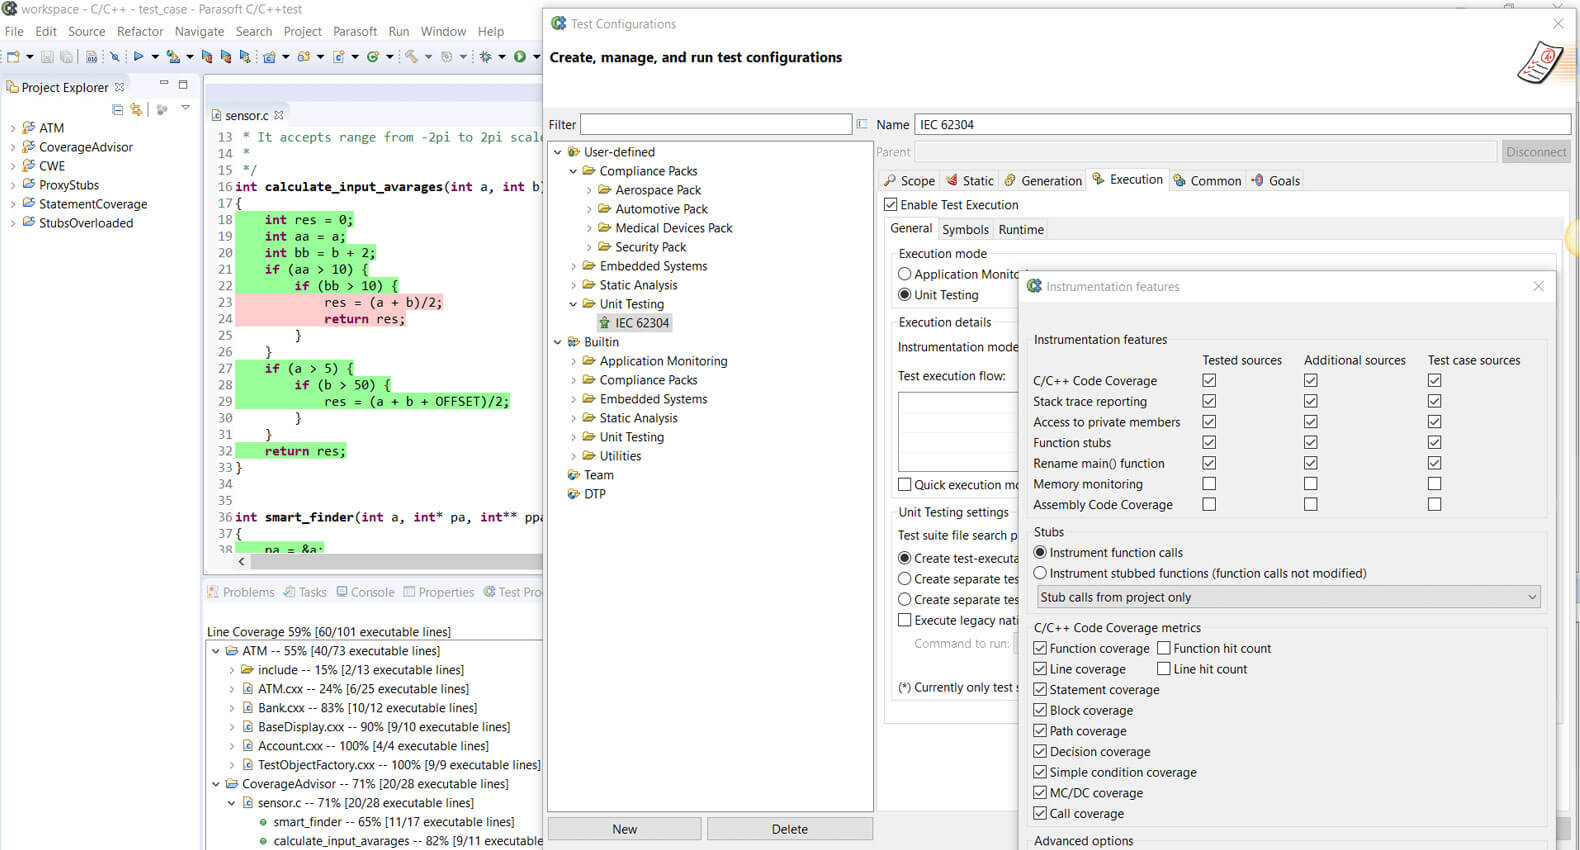
Task: Select Instrument stubbed functions radio button
Action: [1040, 573]
